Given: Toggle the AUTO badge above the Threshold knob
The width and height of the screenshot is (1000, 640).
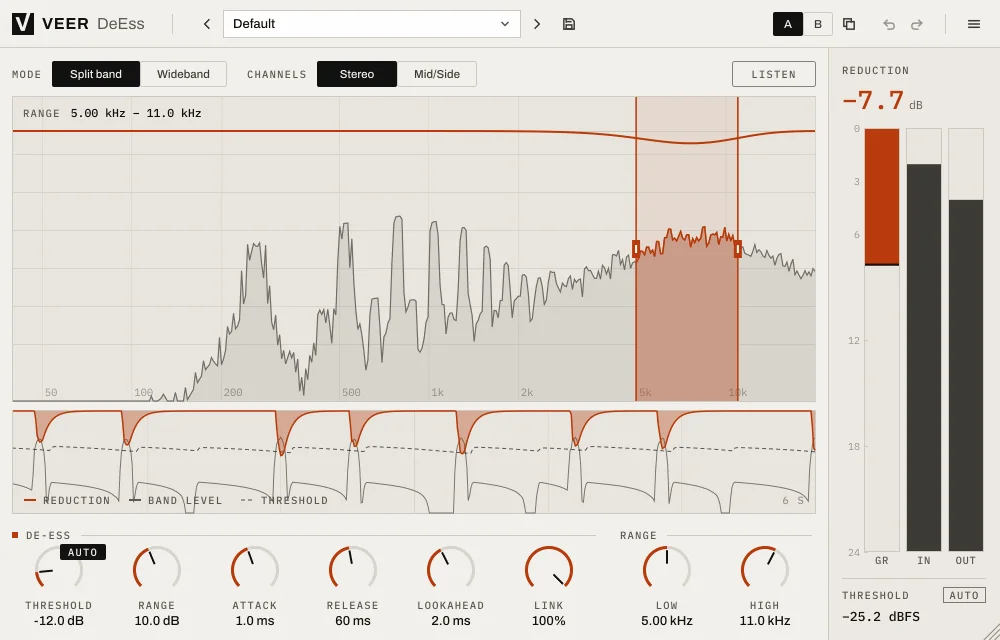Looking at the screenshot, I should point(83,552).
